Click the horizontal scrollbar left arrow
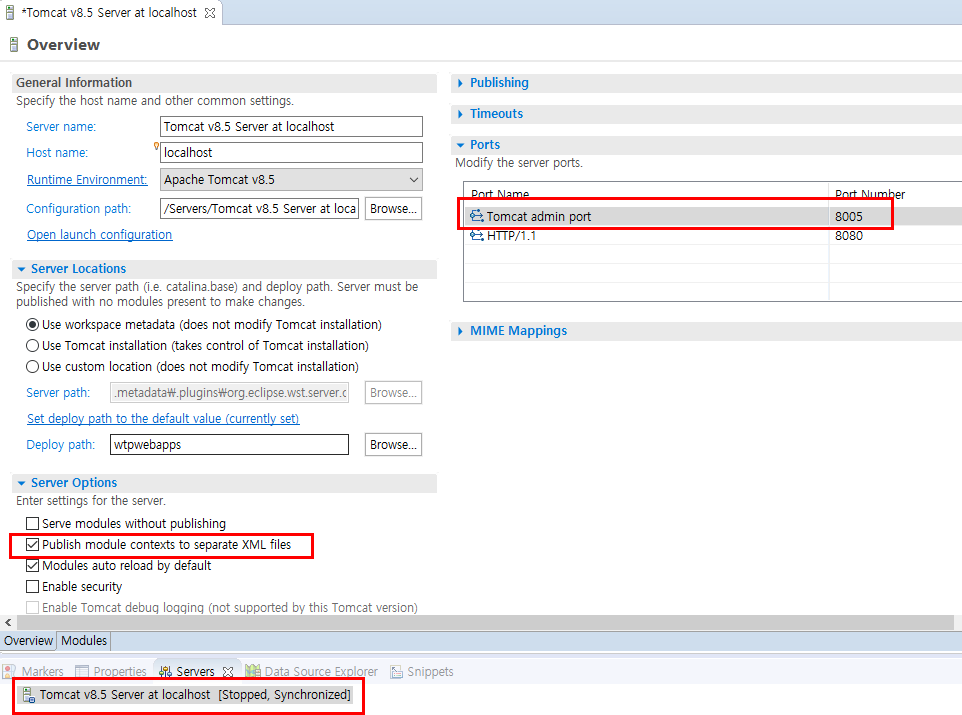Screen dimensions: 962x715 8,622
